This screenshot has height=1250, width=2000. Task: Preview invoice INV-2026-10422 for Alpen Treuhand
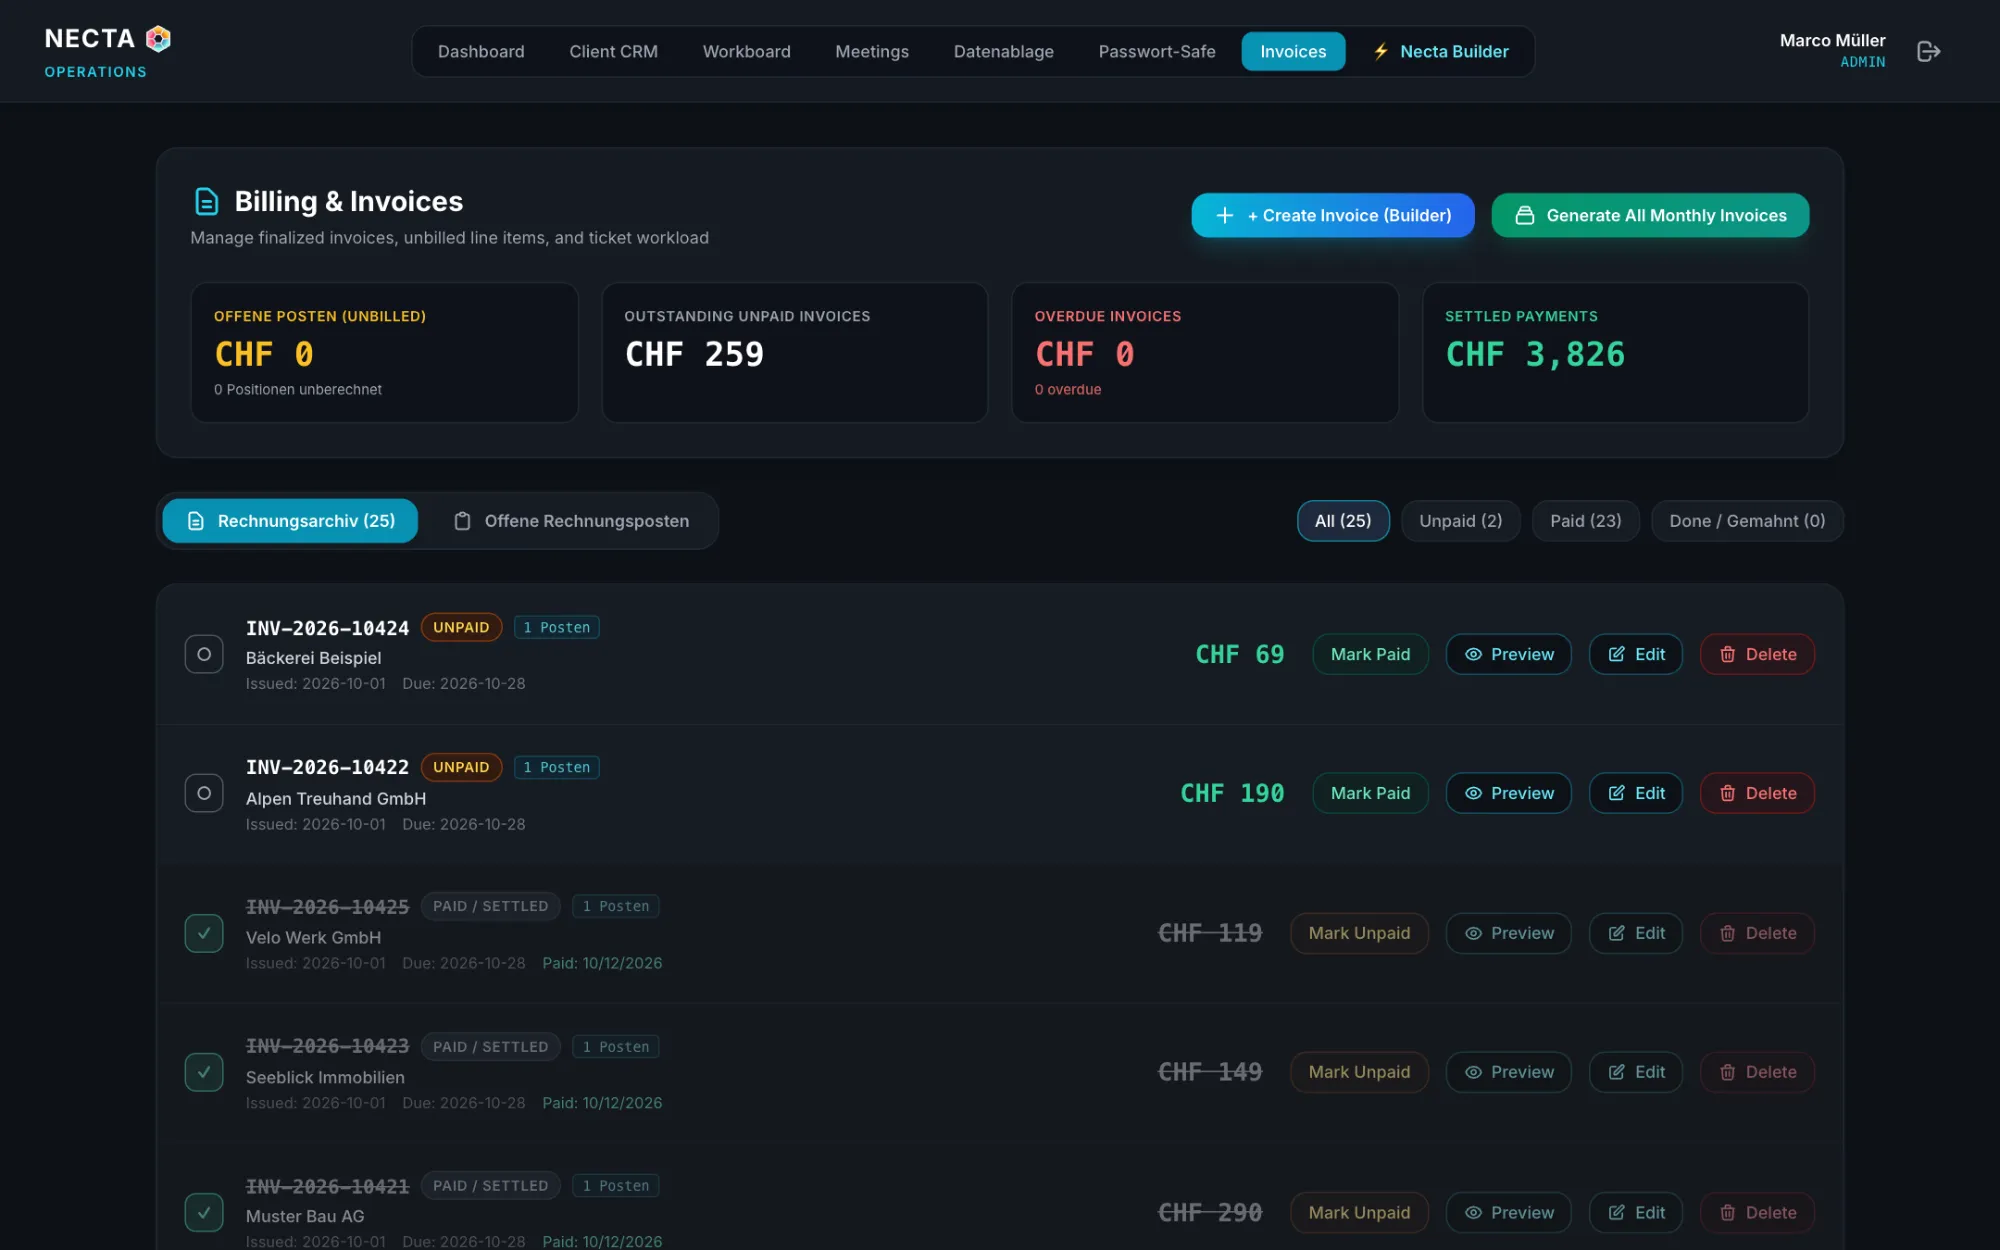[1508, 793]
